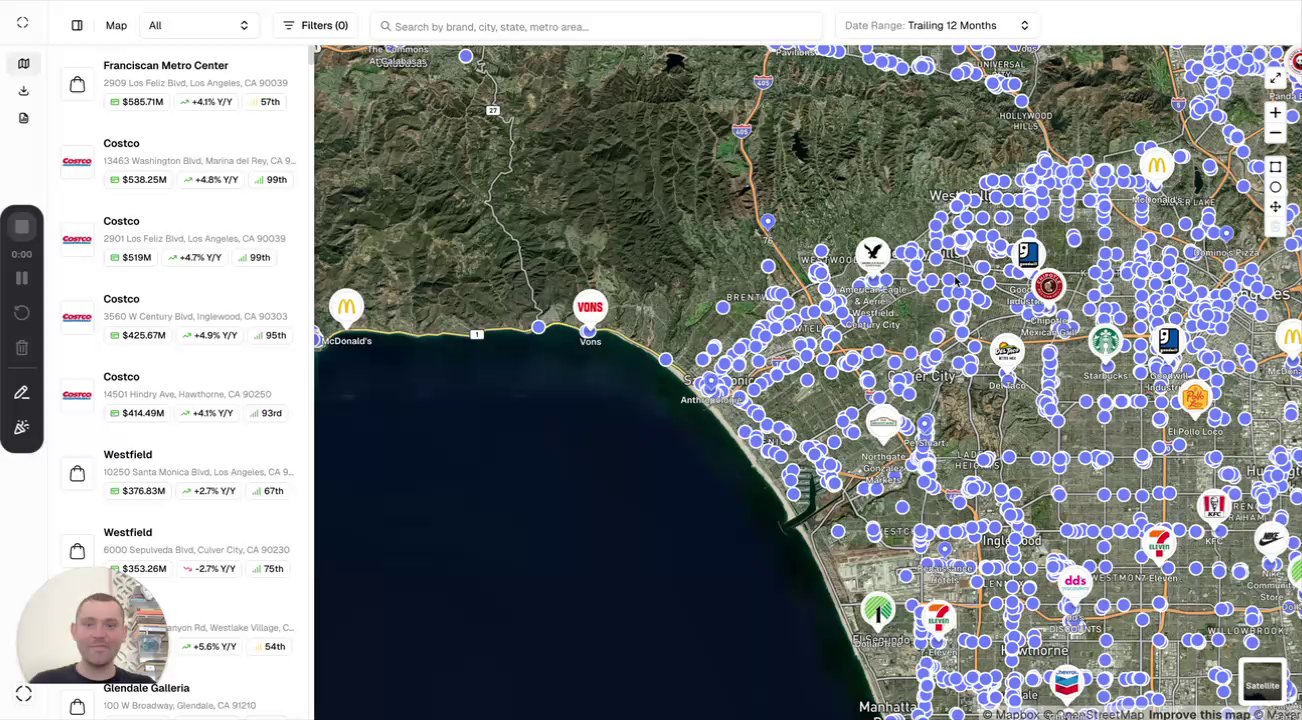Click the KFC map marker

[1214, 506]
